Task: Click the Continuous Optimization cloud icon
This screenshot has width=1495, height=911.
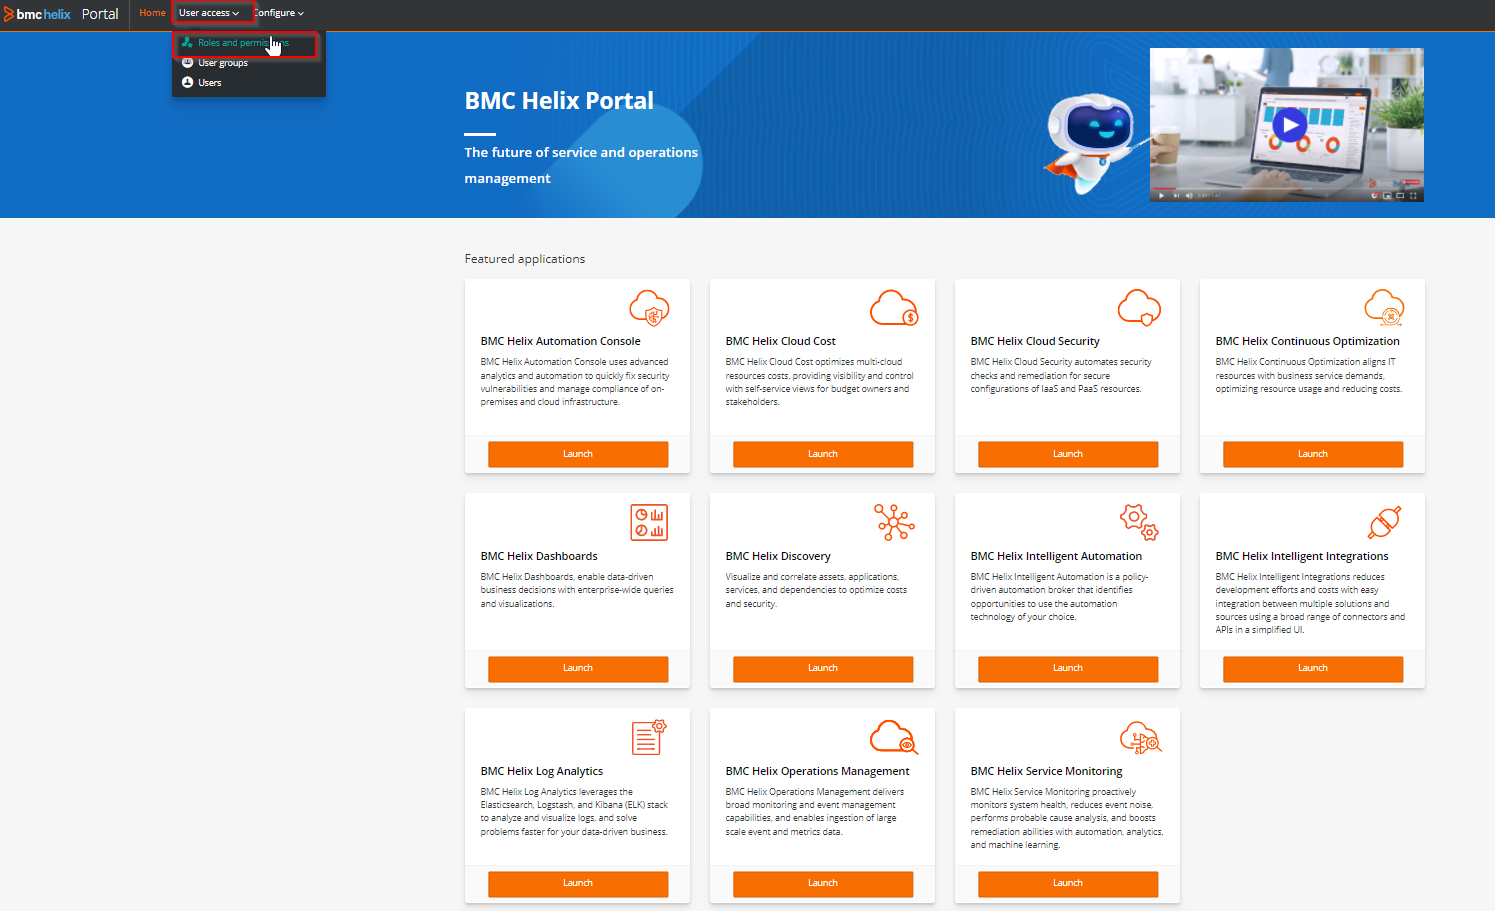Action: click(1384, 308)
